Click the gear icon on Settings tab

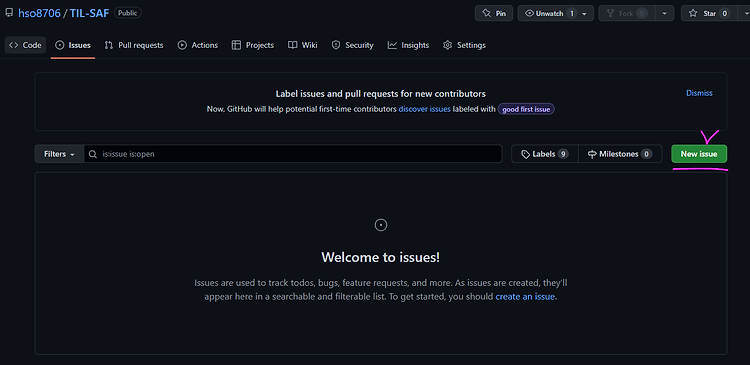click(448, 45)
